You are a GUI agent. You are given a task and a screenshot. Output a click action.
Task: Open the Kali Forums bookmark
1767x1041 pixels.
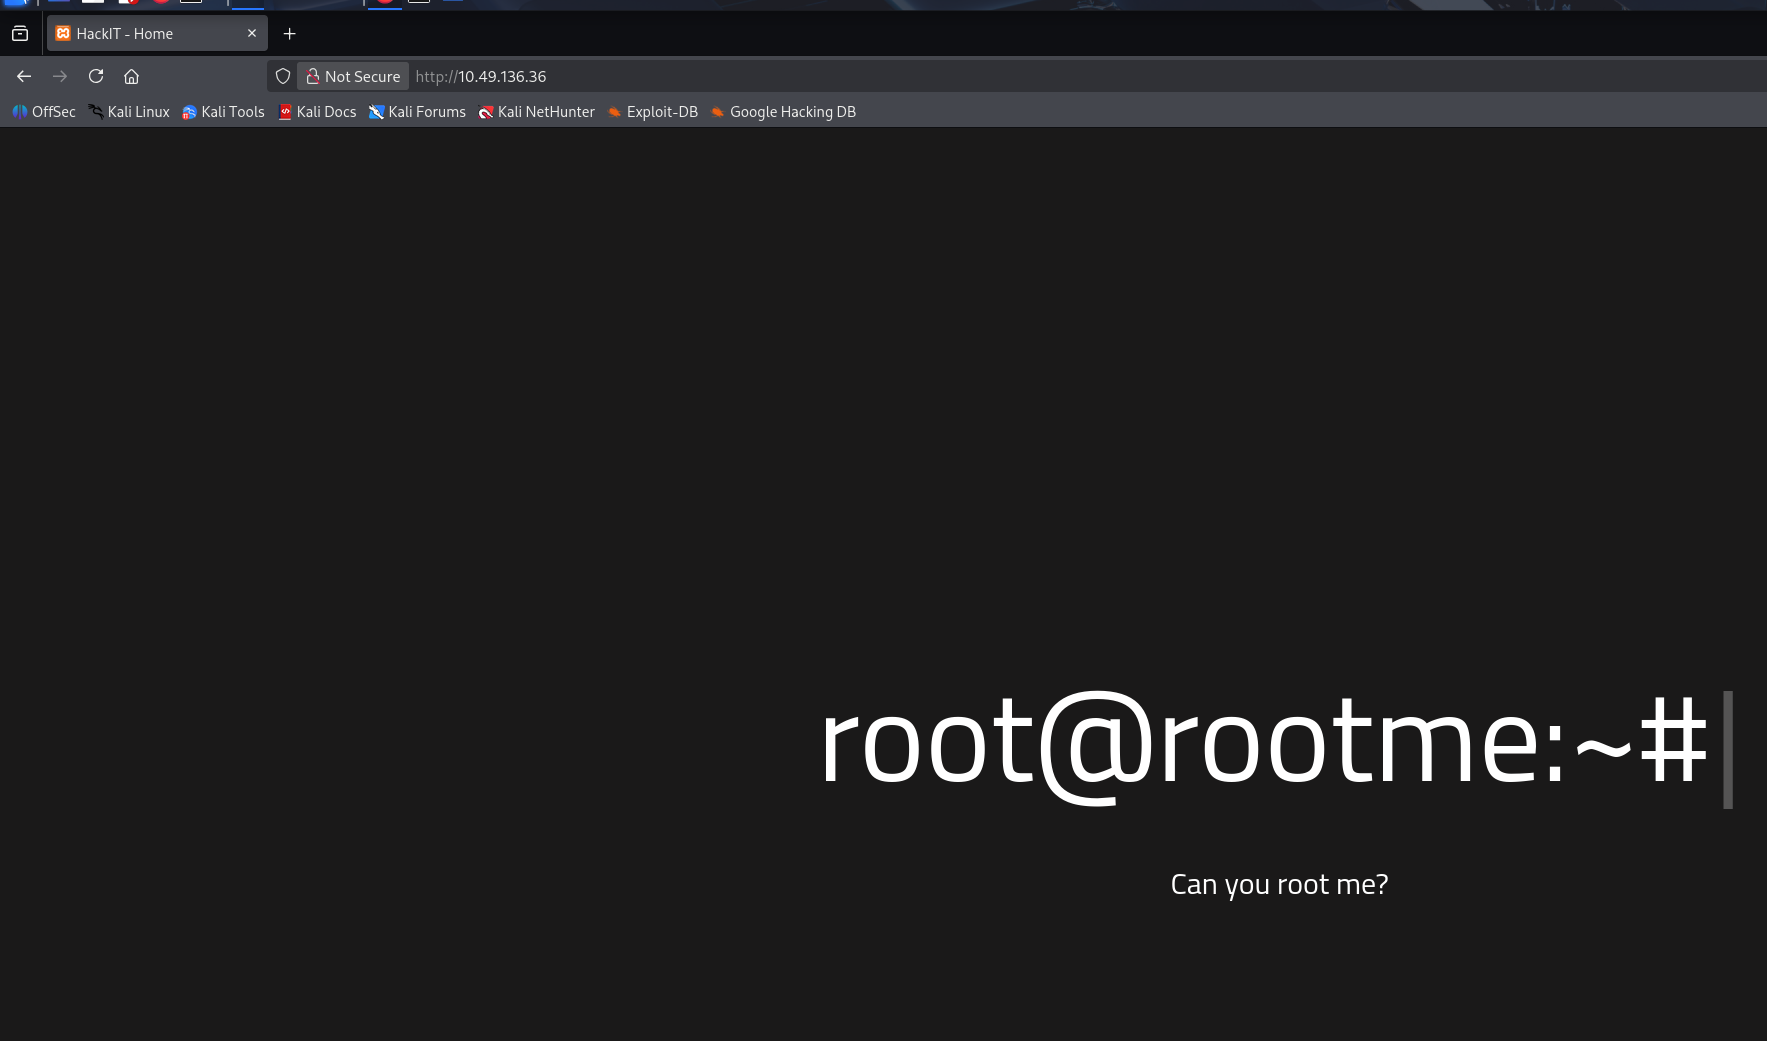(x=417, y=112)
